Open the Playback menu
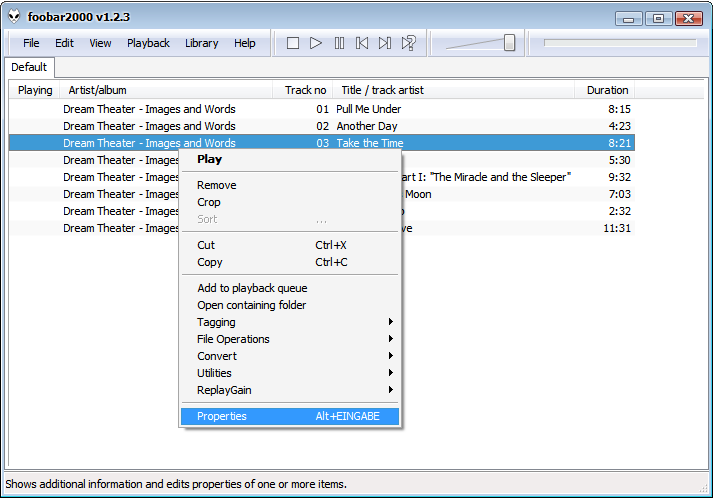Image resolution: width=713 pixels, height=498 pixels. pos(148,43)
